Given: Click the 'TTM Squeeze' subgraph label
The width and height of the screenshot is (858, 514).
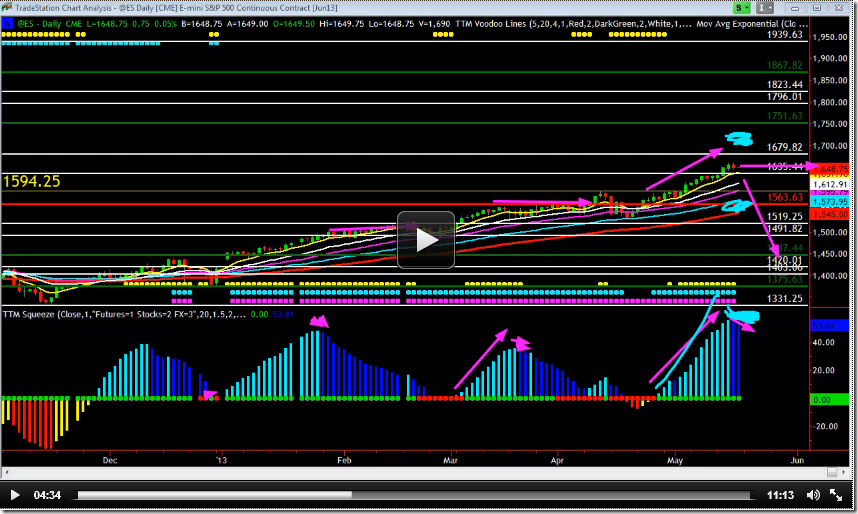Looking at the screenshot, I should point(28,314).
